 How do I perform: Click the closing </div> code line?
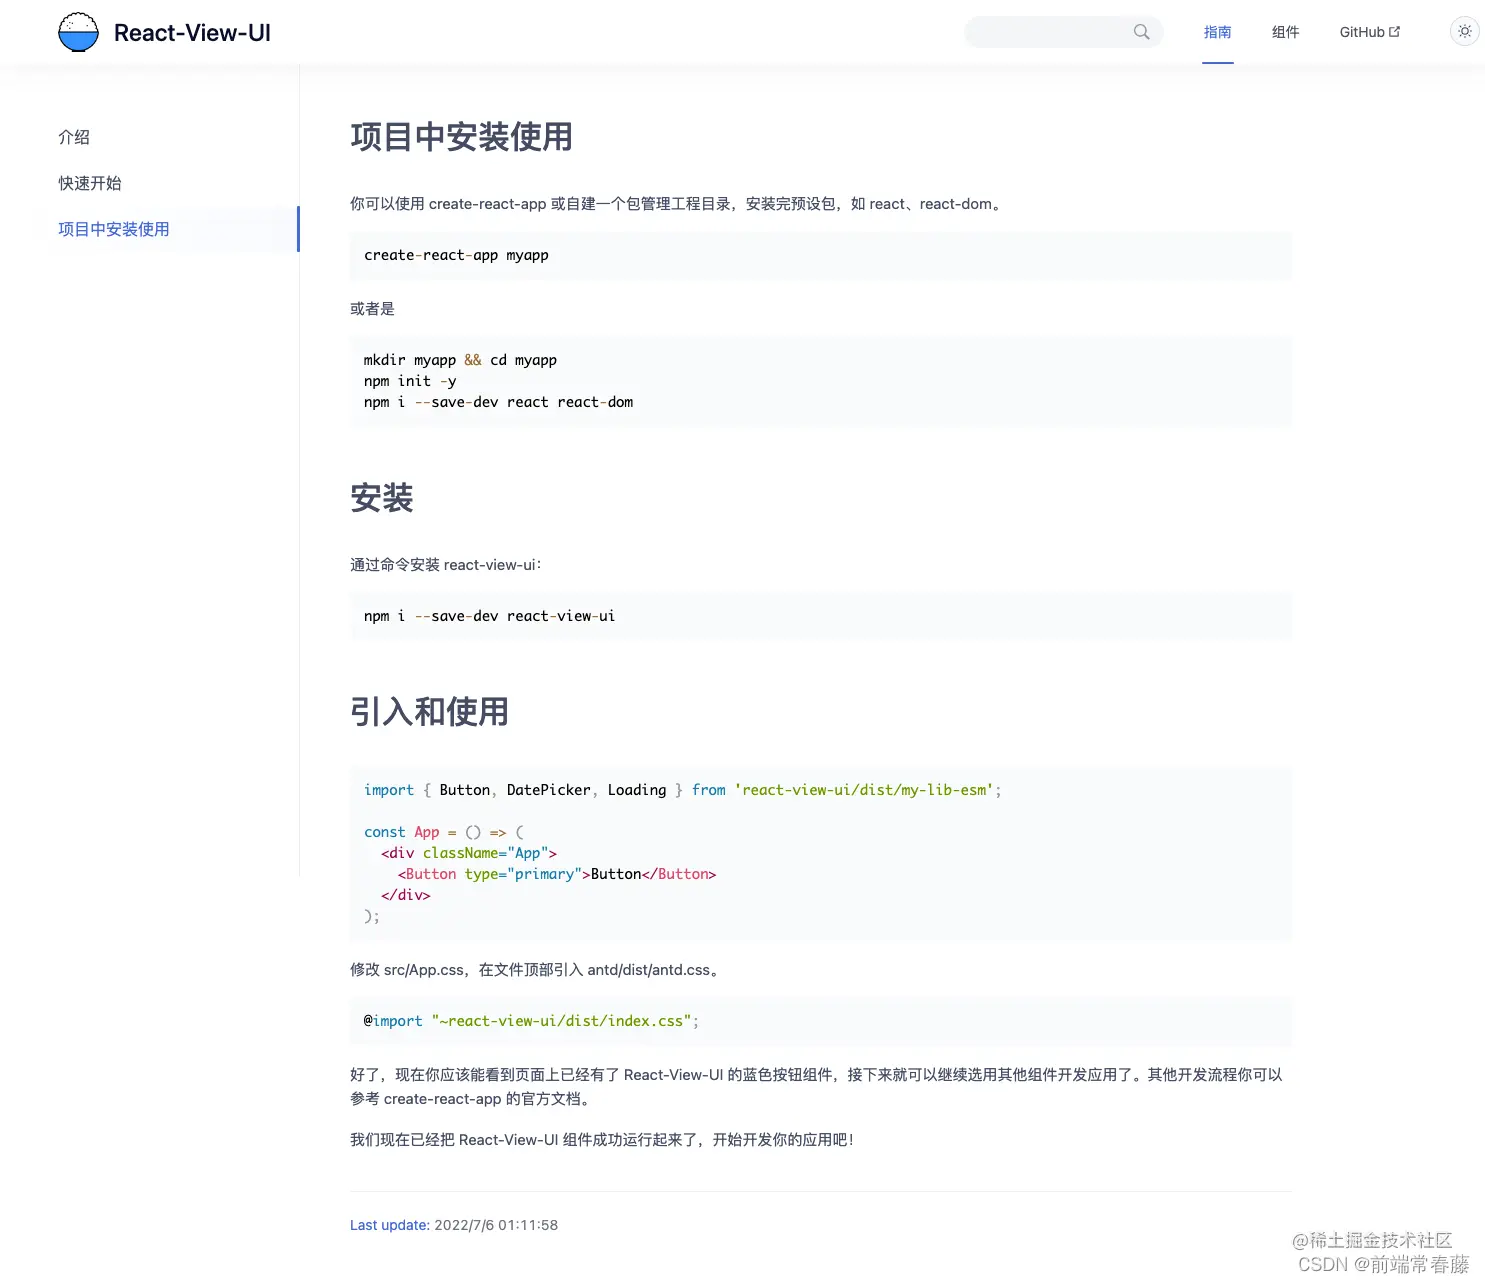[406, 895]
